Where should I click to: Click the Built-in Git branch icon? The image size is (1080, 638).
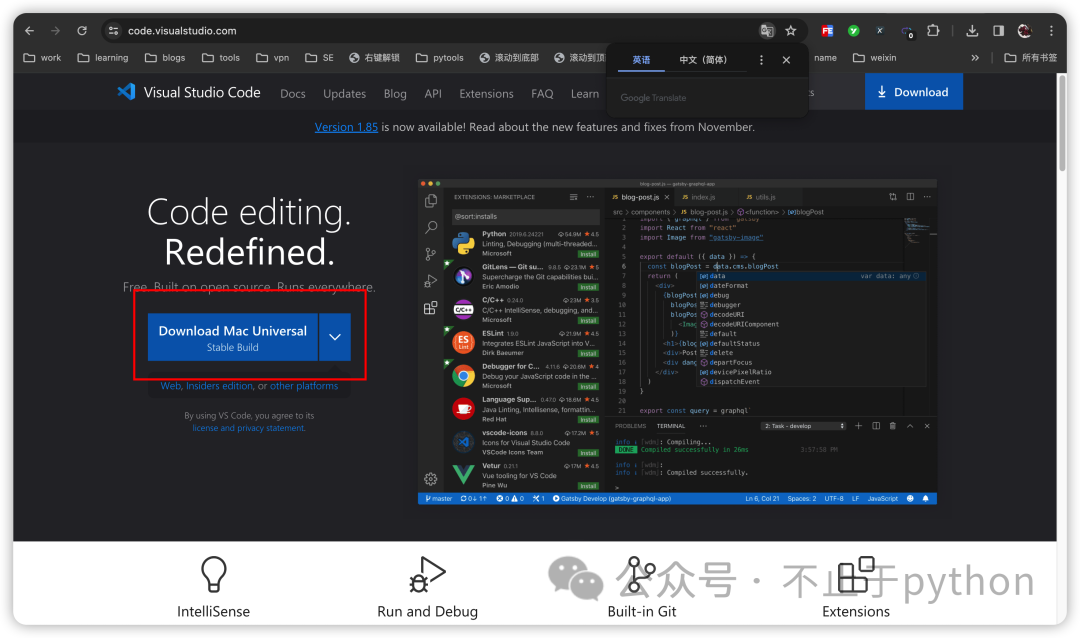[x=640, y=574]
